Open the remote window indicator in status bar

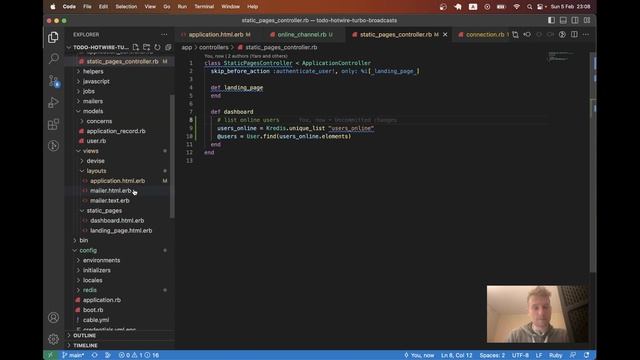click(50, 355)
